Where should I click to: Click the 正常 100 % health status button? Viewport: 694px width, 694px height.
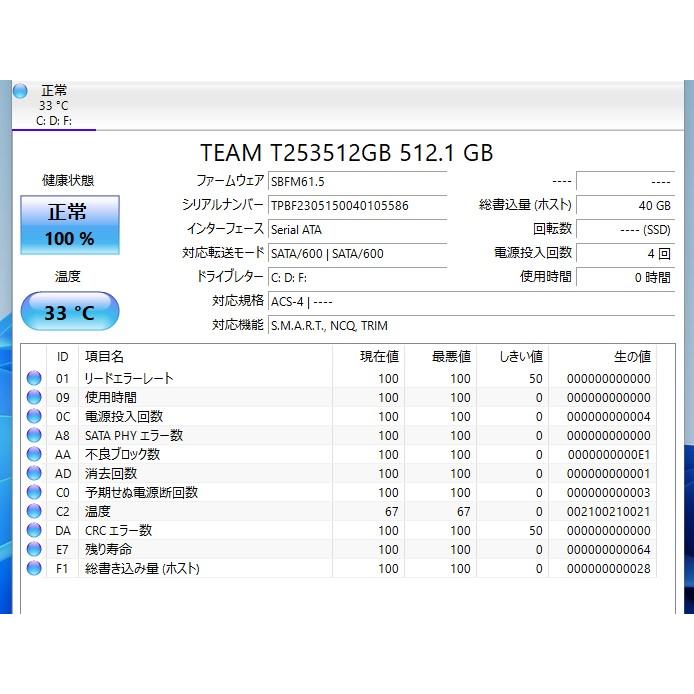tap(70, 225)
